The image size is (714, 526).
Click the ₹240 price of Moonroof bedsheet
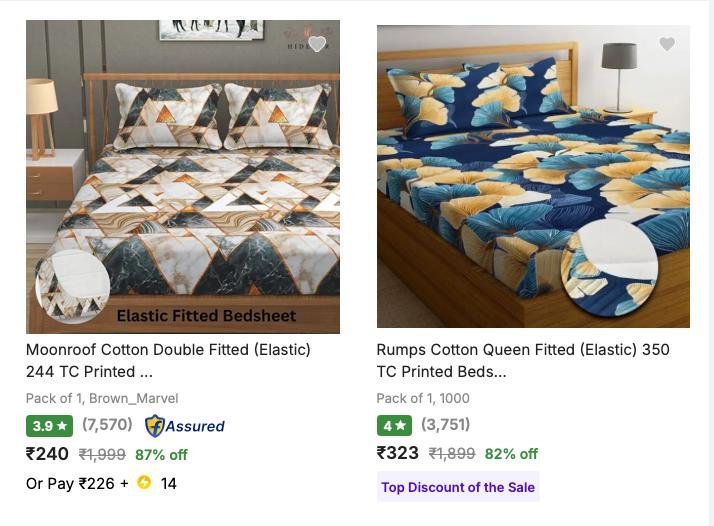pos(47,454)
